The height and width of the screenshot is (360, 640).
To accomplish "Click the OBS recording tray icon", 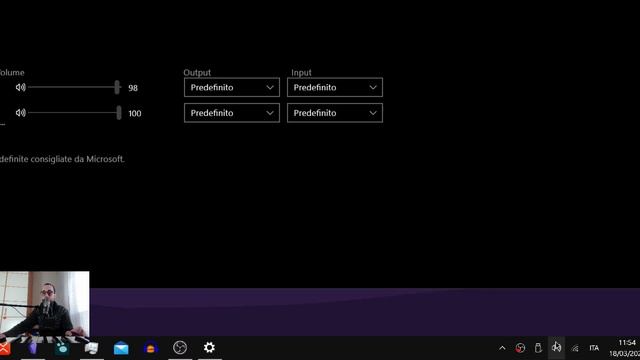I will 520,348.
